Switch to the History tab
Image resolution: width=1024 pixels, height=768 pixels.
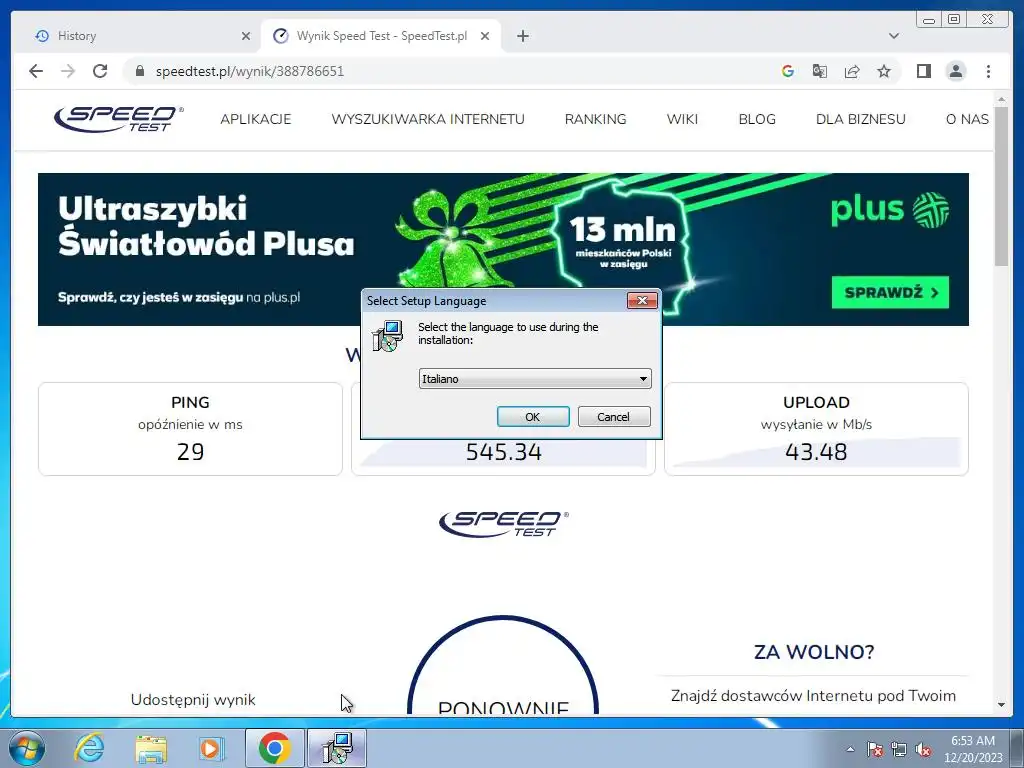tap(138, 36)
